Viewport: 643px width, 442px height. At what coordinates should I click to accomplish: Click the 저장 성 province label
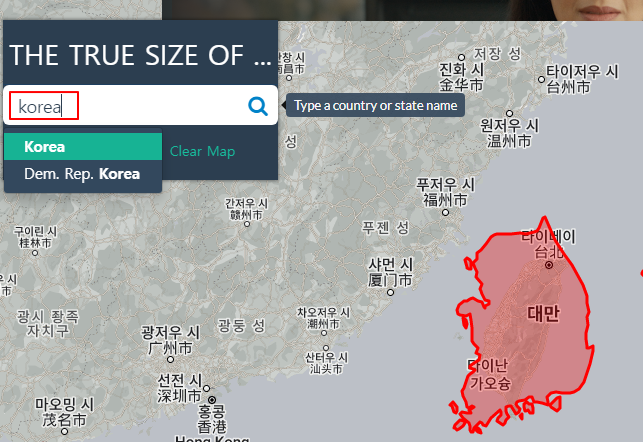pyautogui.click(x=497, y=53)
